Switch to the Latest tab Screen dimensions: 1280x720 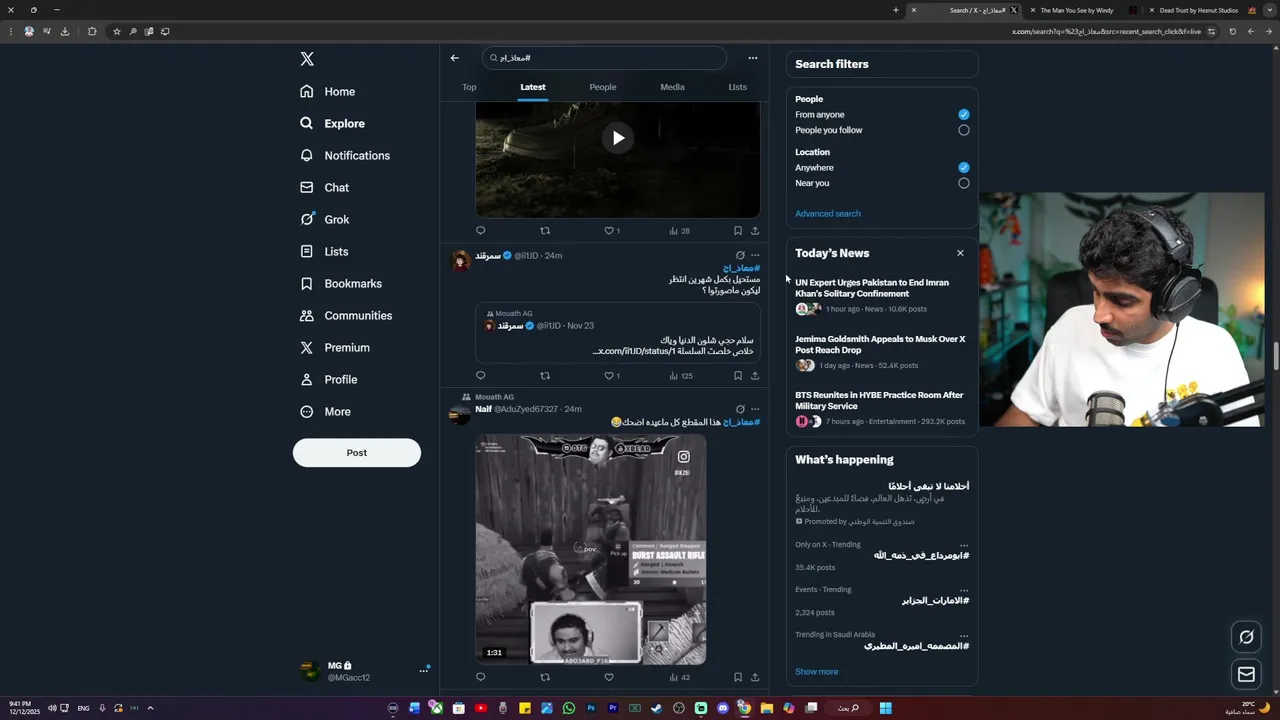coord(533,87)
